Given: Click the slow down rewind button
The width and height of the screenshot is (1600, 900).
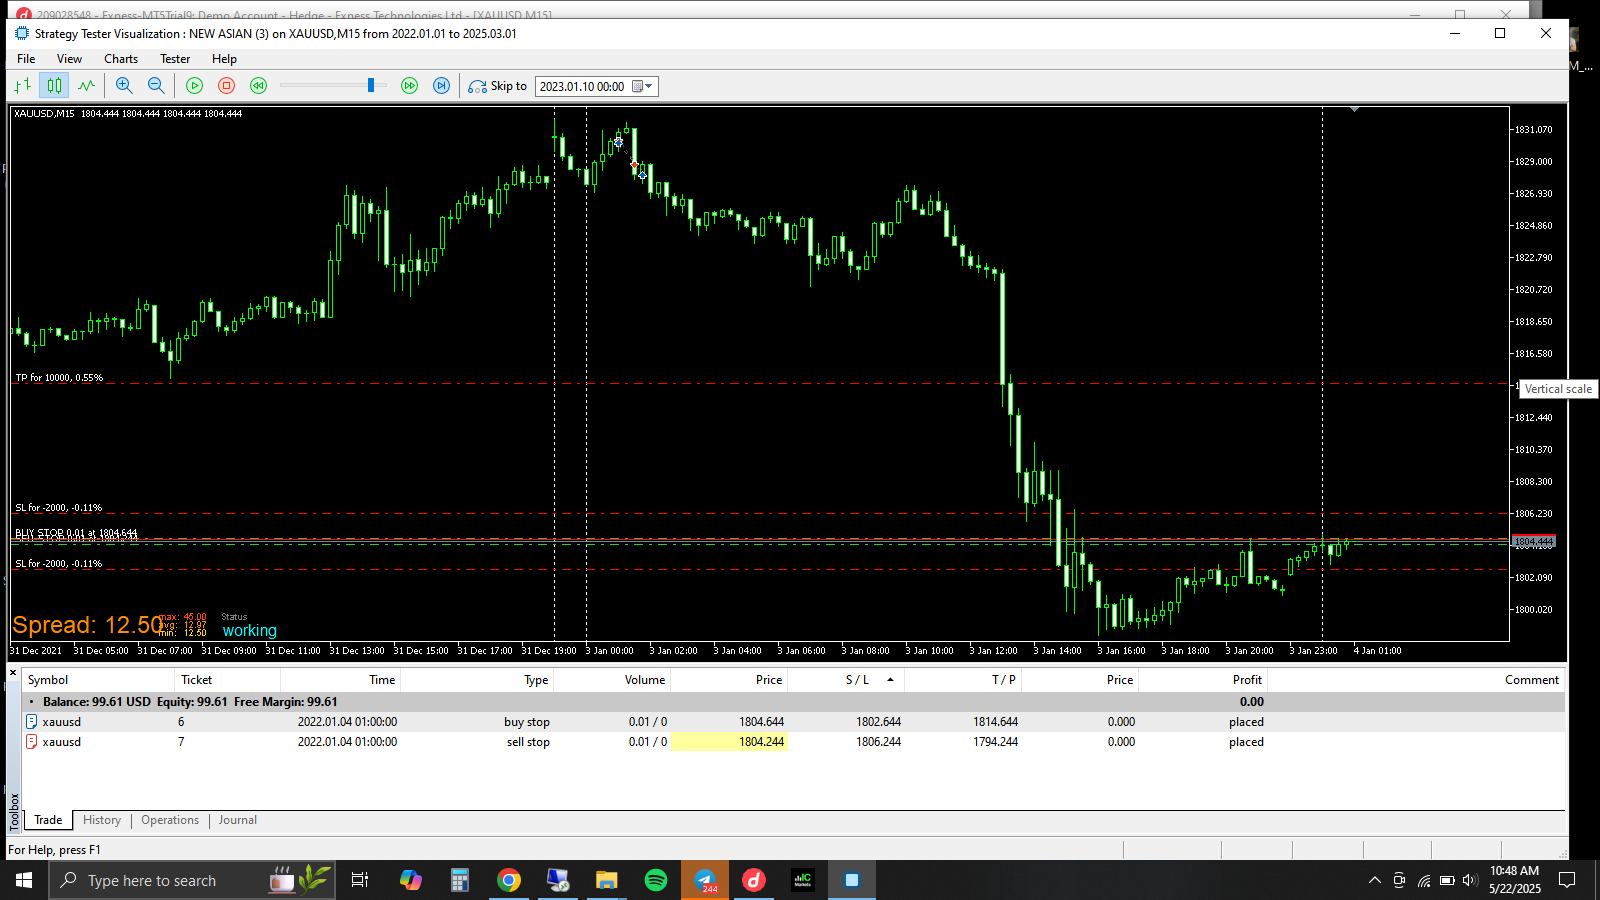Looking at the screenshot, I should tap(258, 86).
